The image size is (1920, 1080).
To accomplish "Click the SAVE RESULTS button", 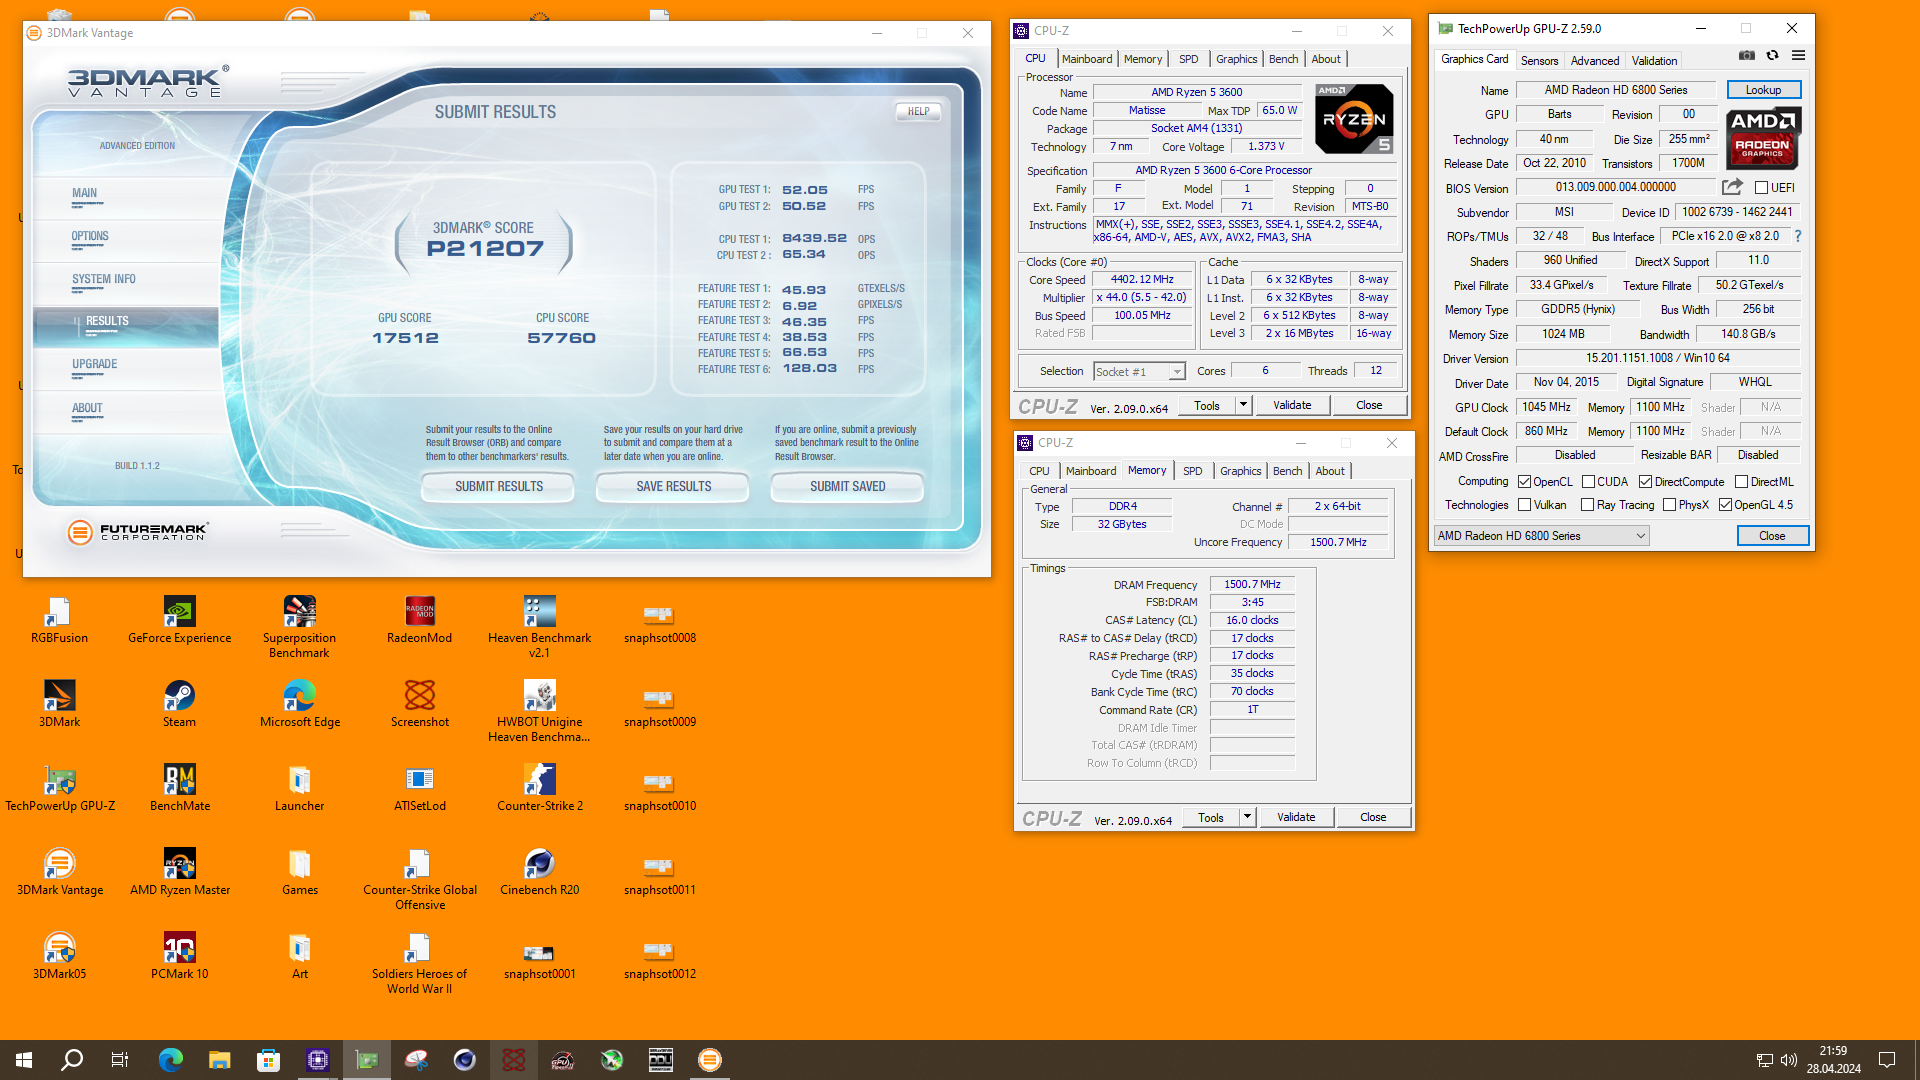I will click(673, 487).
